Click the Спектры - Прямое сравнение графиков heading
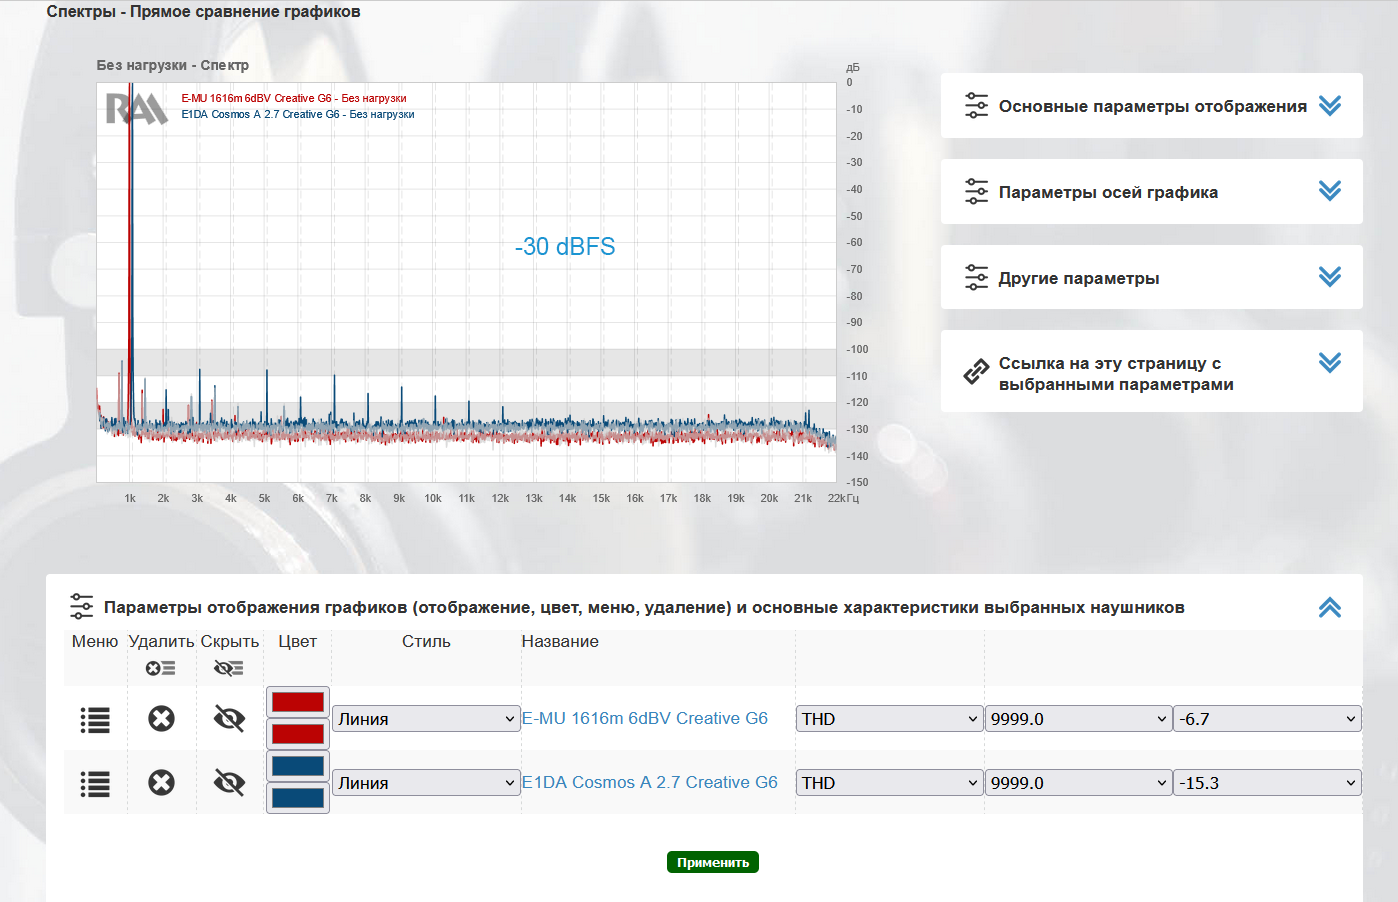Viewport: 1398px width, 902px height. 204,12
